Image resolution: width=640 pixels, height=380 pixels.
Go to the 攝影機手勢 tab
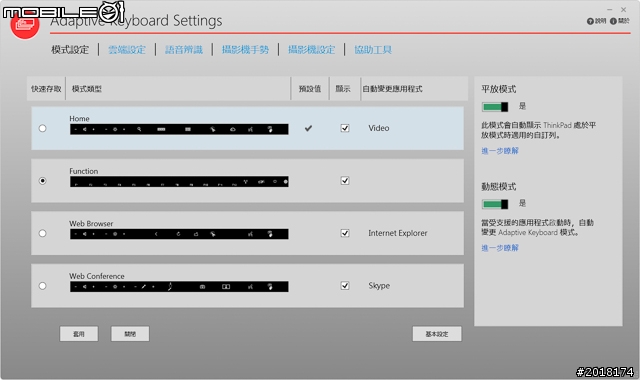pyautogui.click(x=245, y=50)
